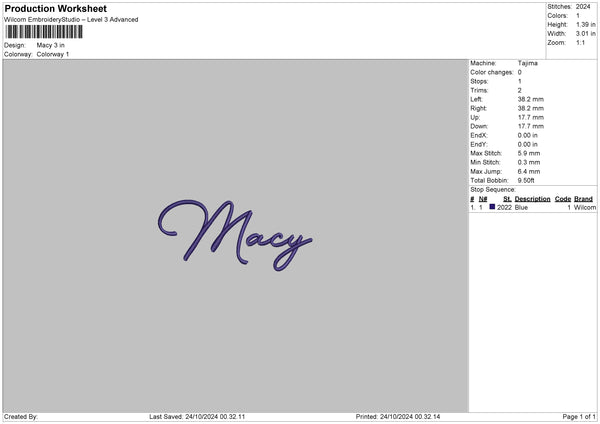Click the Production Worksheet title
The height and width of the screenshot is (424, 600).
[x=55, y=8]
